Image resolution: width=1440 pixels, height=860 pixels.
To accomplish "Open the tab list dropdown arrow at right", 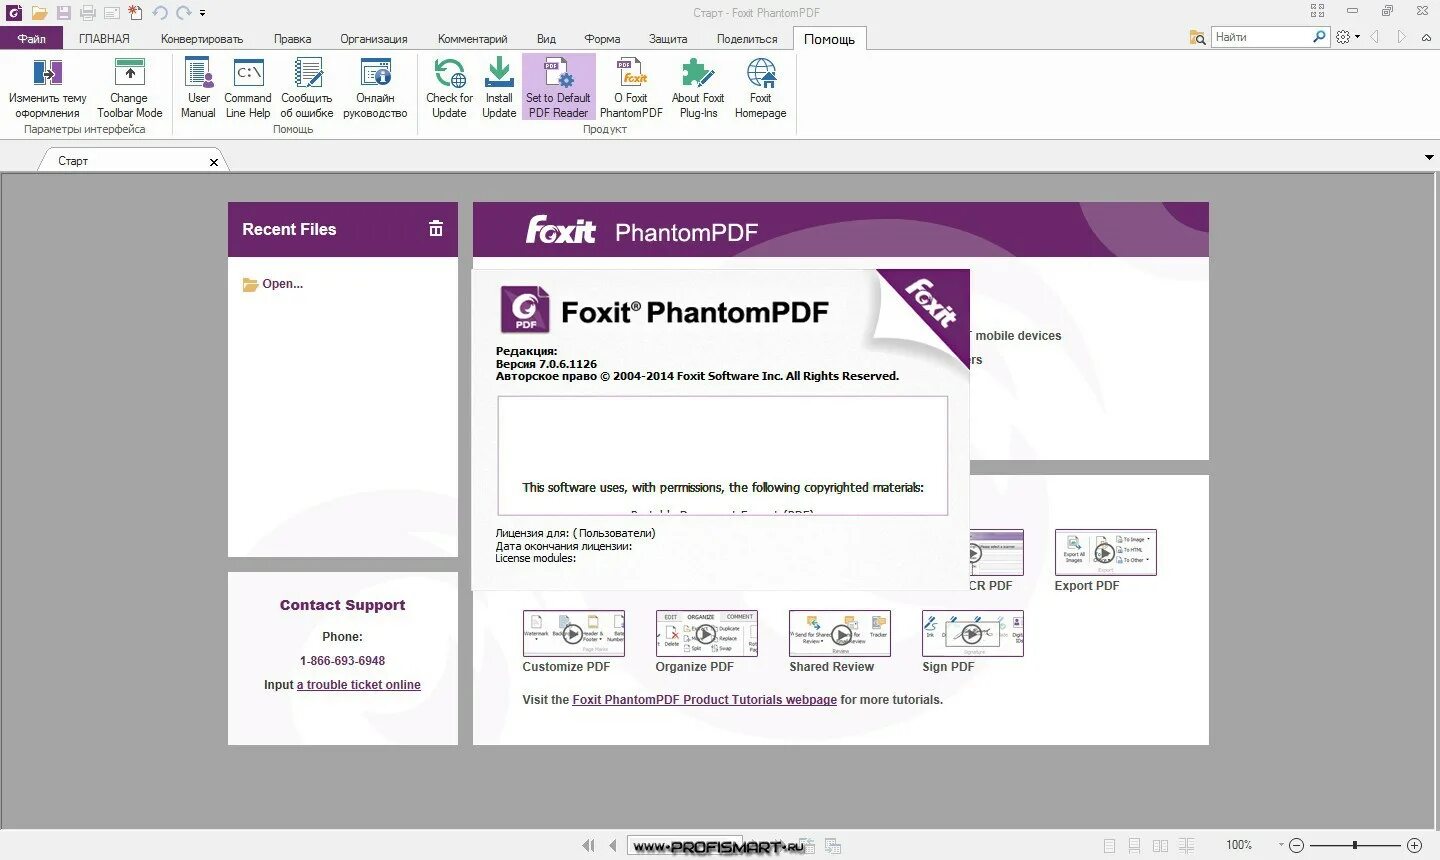I will pyautogui.click(x=1428, y=157).
